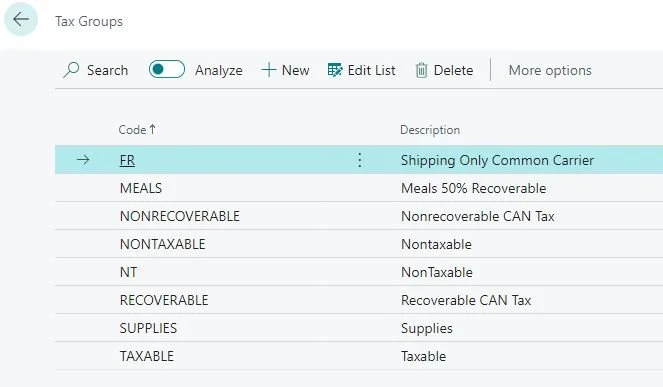Image resolution: width=663 pixels, height=387 pixels.
Task: Sort by the Code column header
Action: 137,129
